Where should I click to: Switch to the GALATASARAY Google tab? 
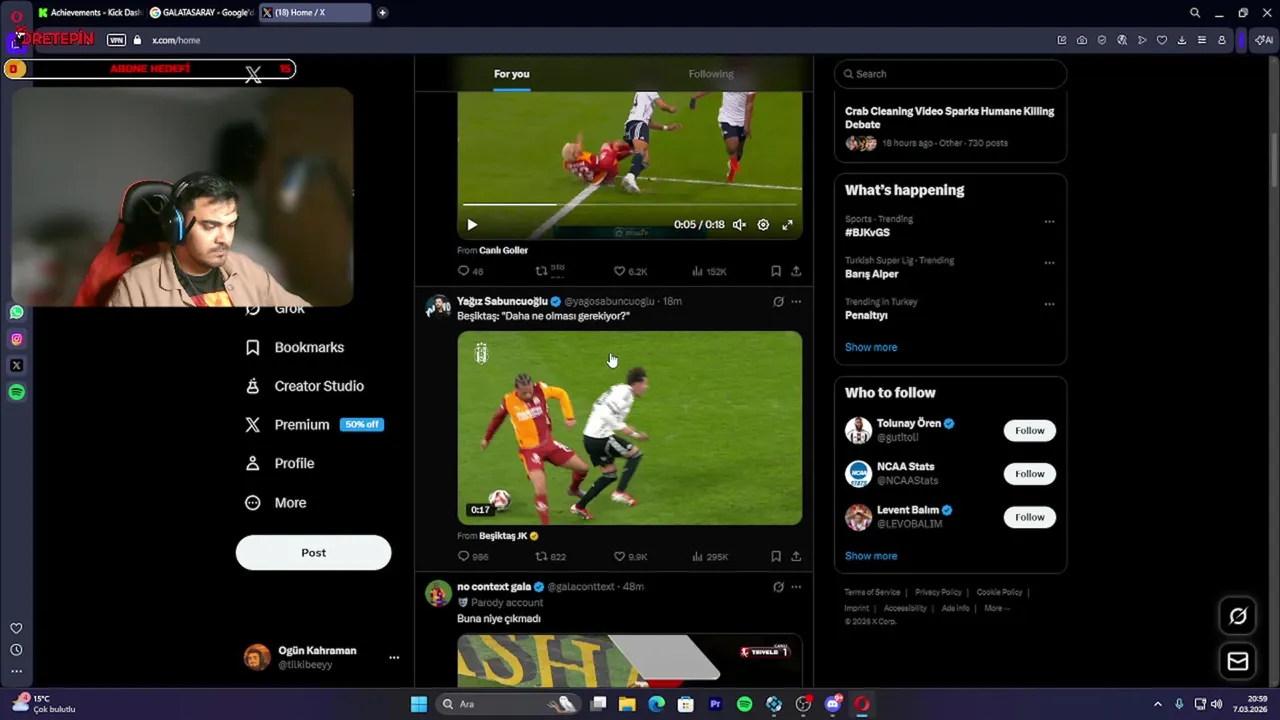201,13
